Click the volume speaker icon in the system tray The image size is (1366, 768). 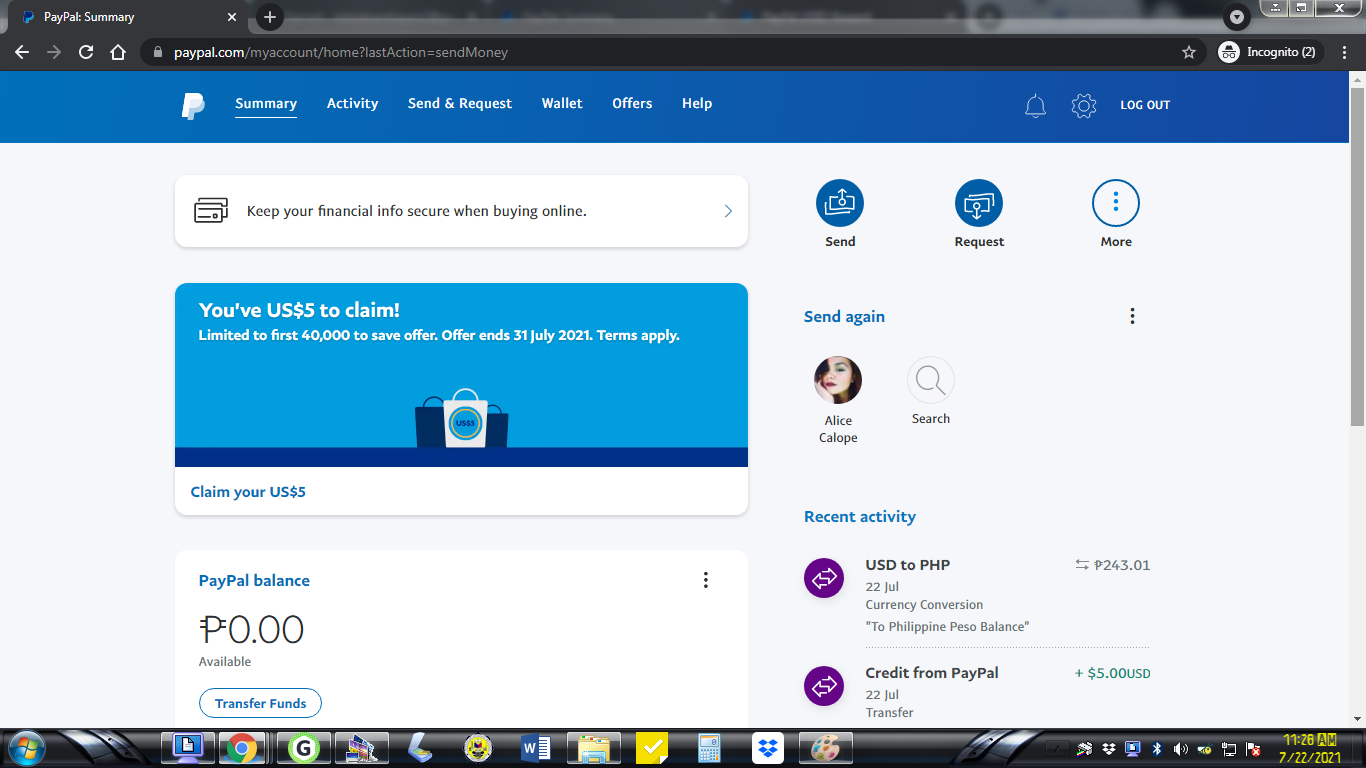(1180, 749)
